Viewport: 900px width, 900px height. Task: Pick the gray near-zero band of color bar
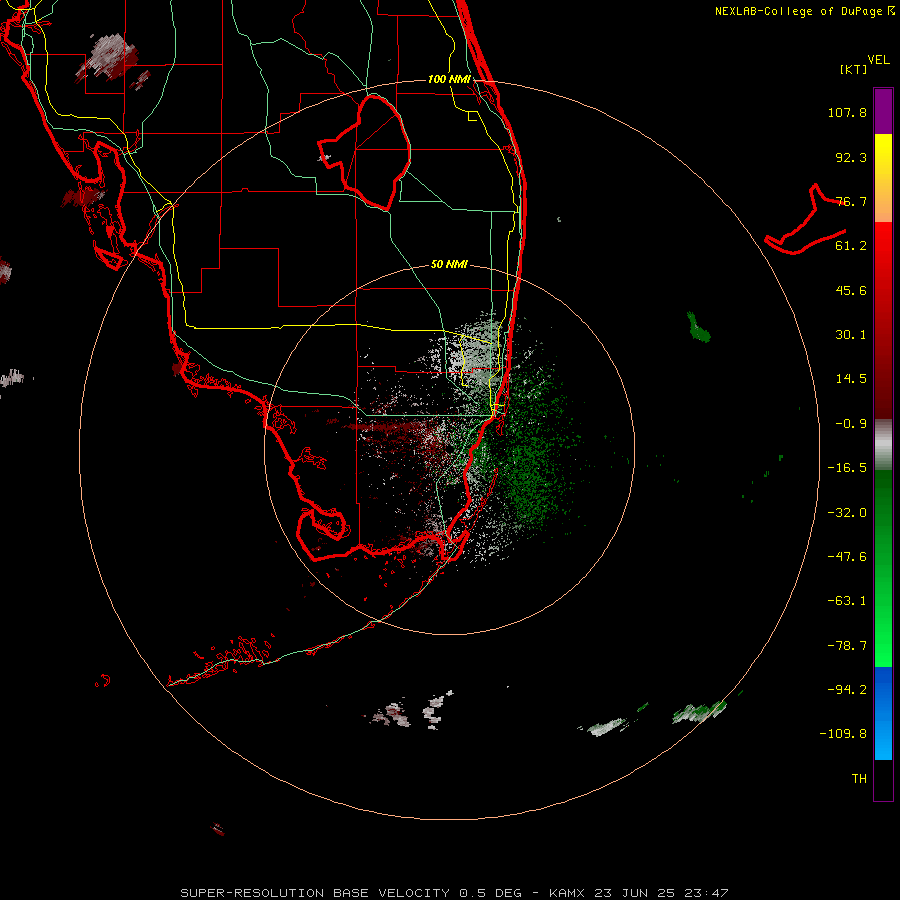click(x=883, y=444)
